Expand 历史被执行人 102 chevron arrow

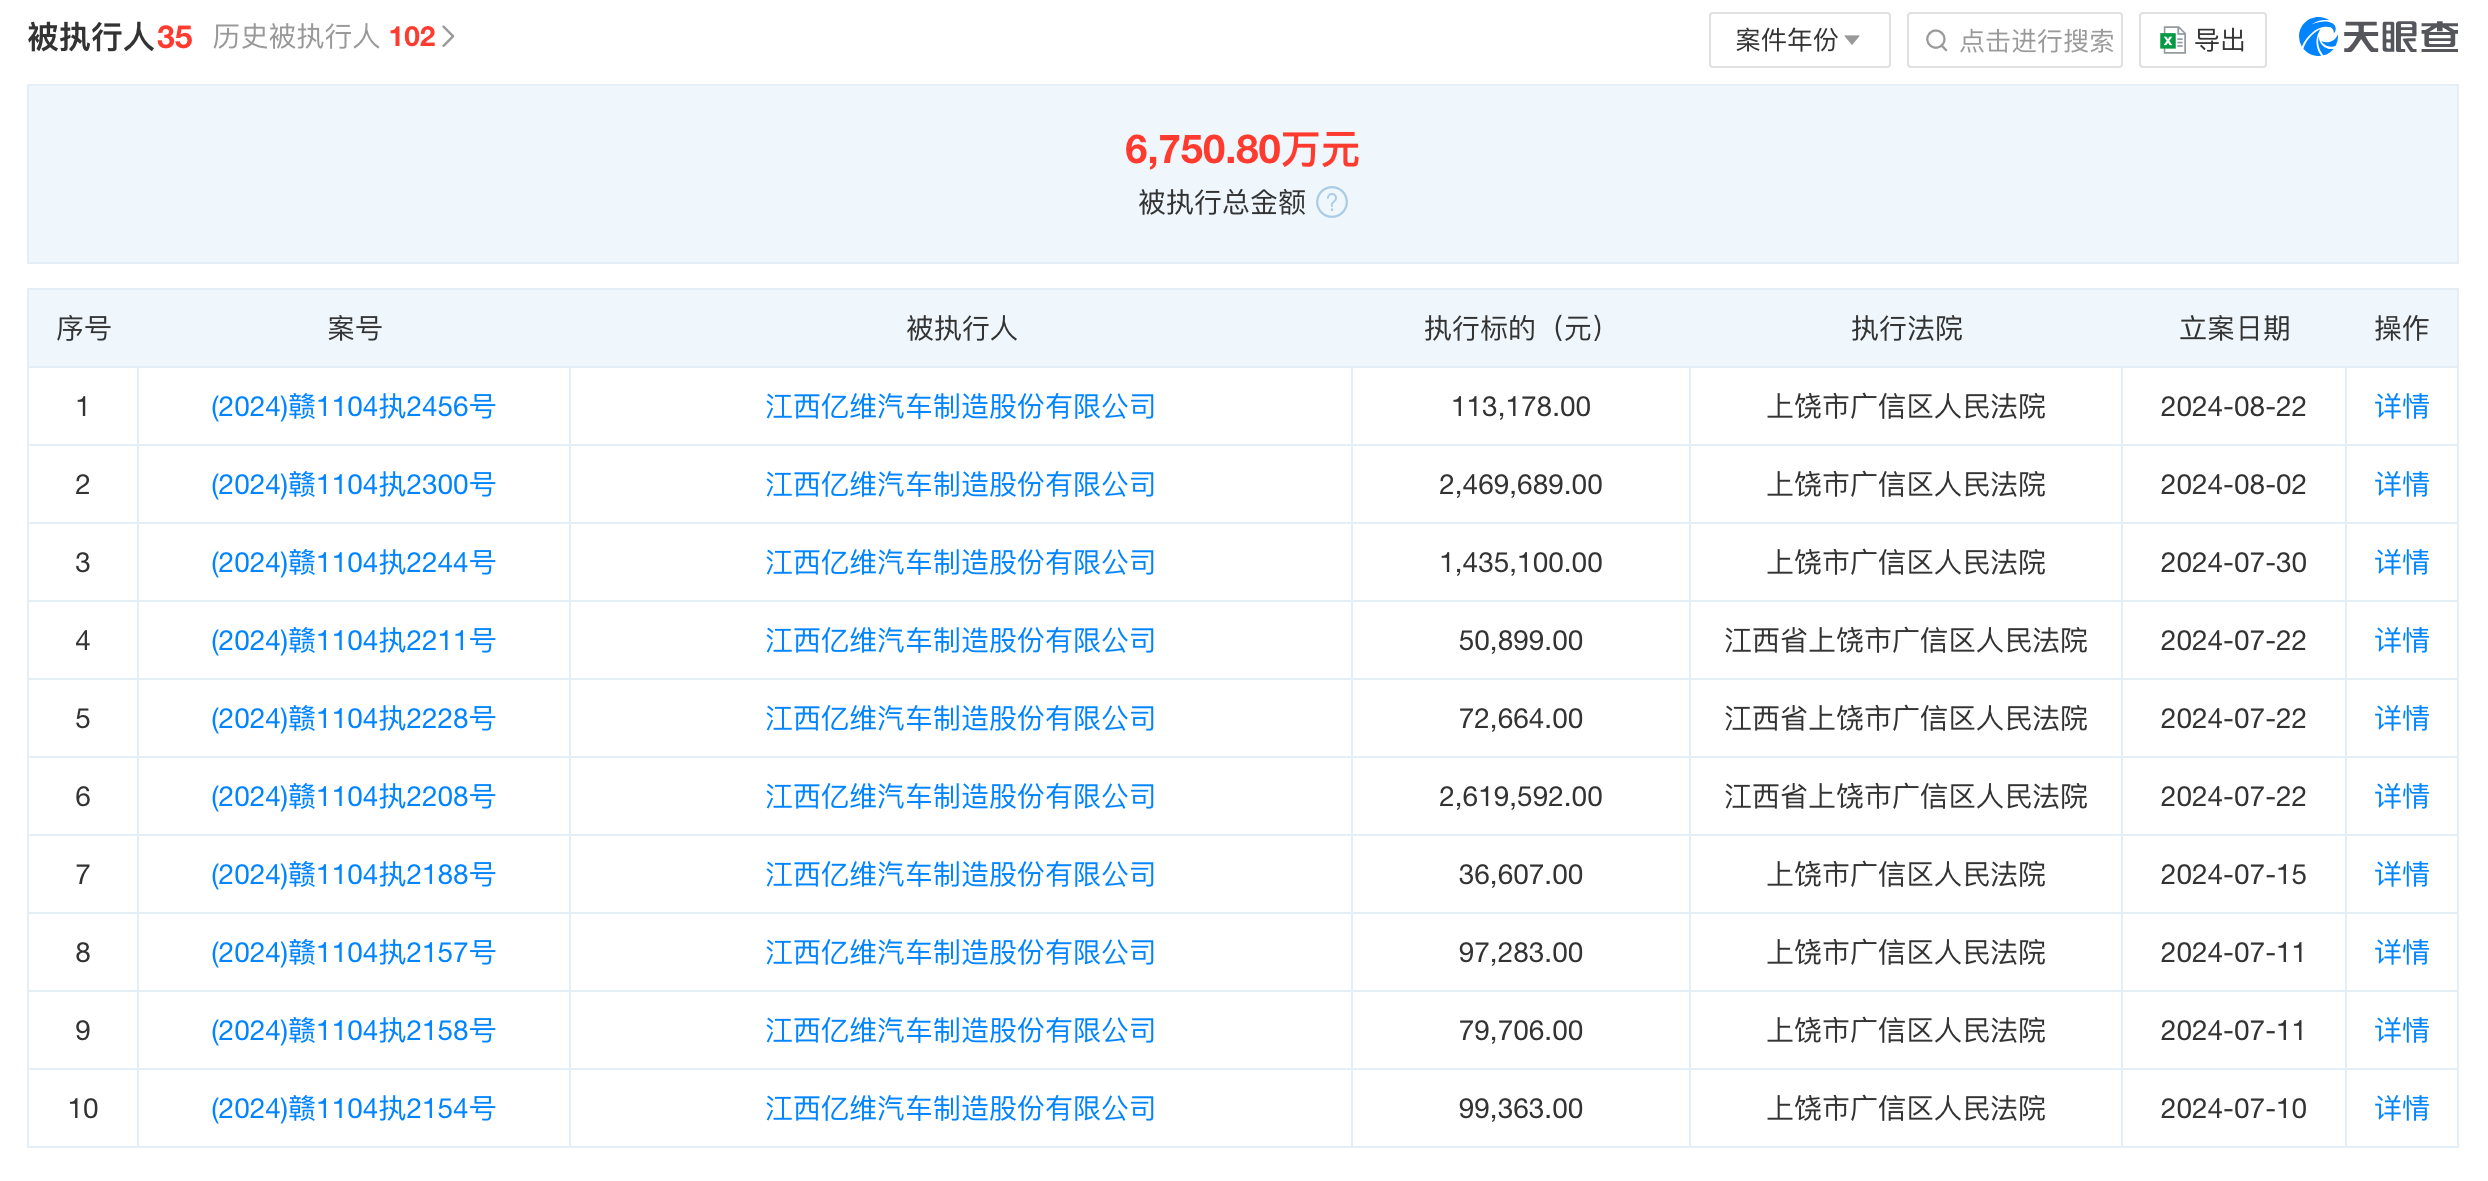[449, 37]
